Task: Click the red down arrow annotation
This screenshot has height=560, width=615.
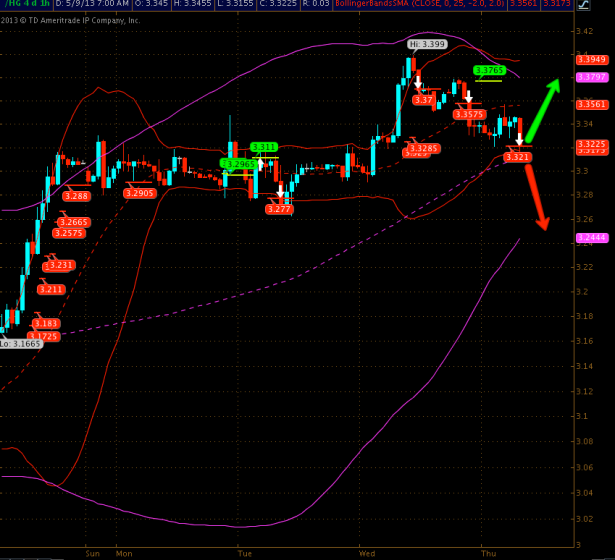Action: pyautogui.click(x=536, y=197)
